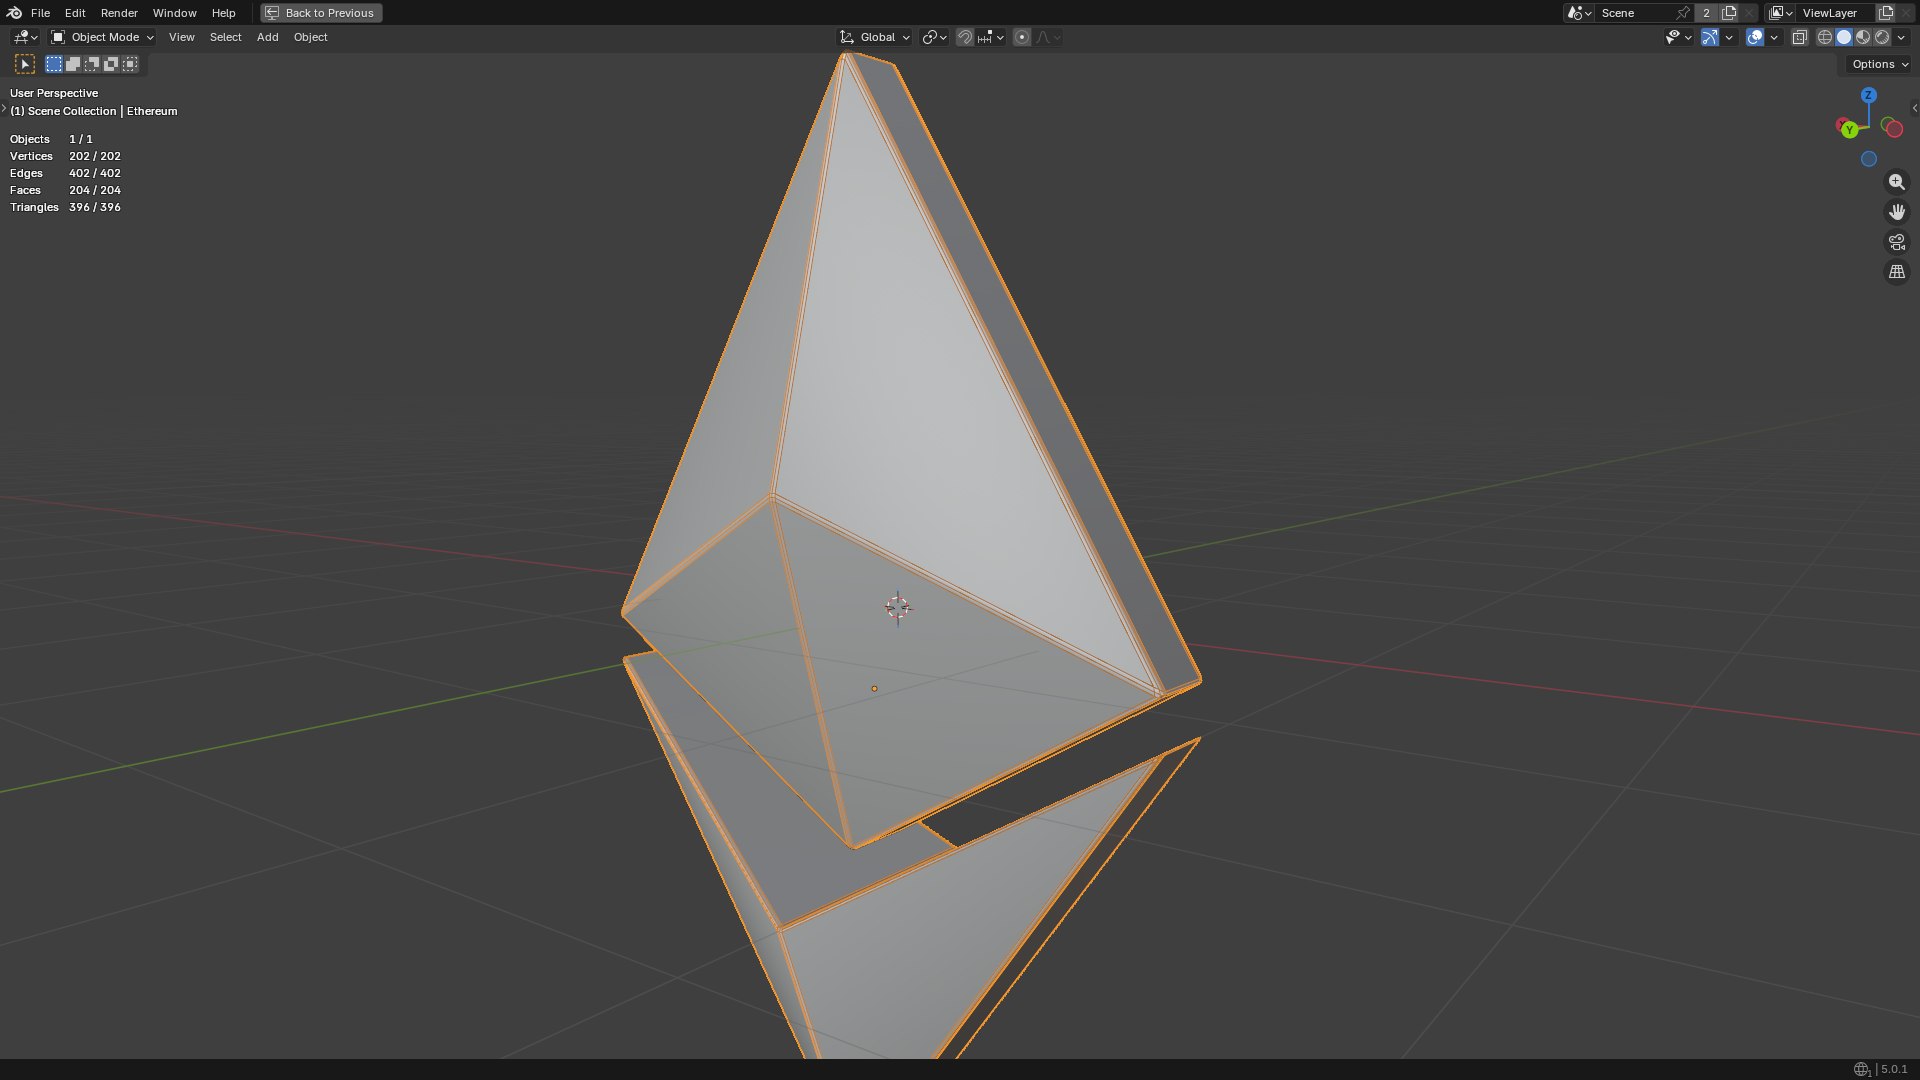Click the Z axis on navigation gizmo

point(1868,95)
